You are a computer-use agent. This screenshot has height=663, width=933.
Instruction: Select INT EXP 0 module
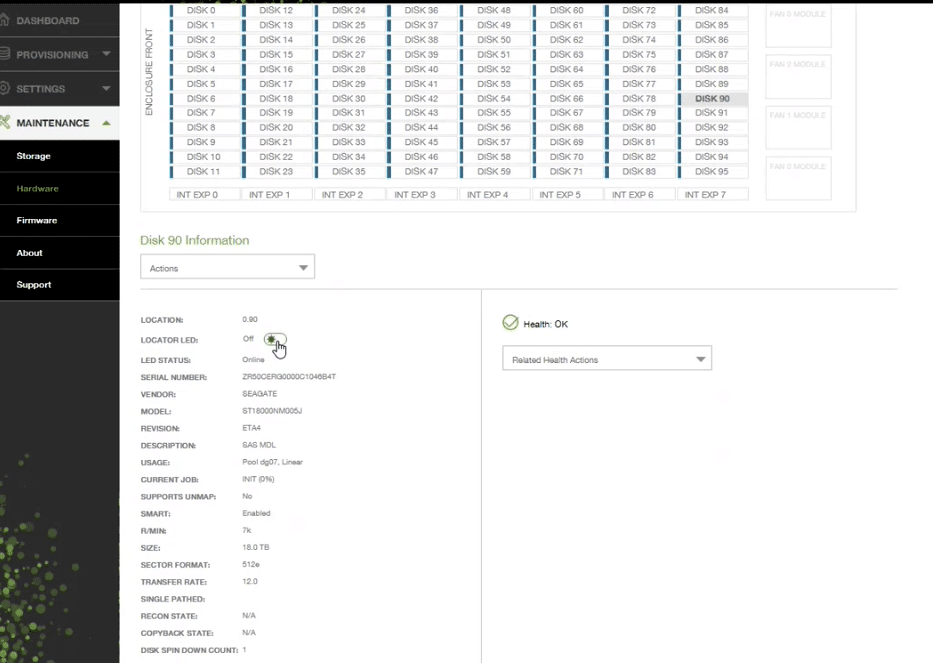point(205,195)
